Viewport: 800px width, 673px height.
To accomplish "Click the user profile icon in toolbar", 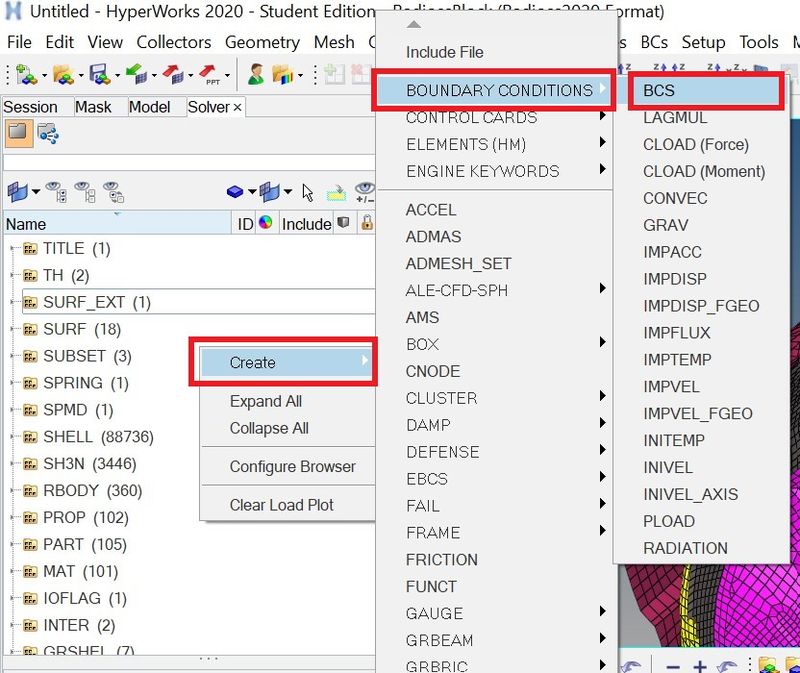I will (256, 75).
